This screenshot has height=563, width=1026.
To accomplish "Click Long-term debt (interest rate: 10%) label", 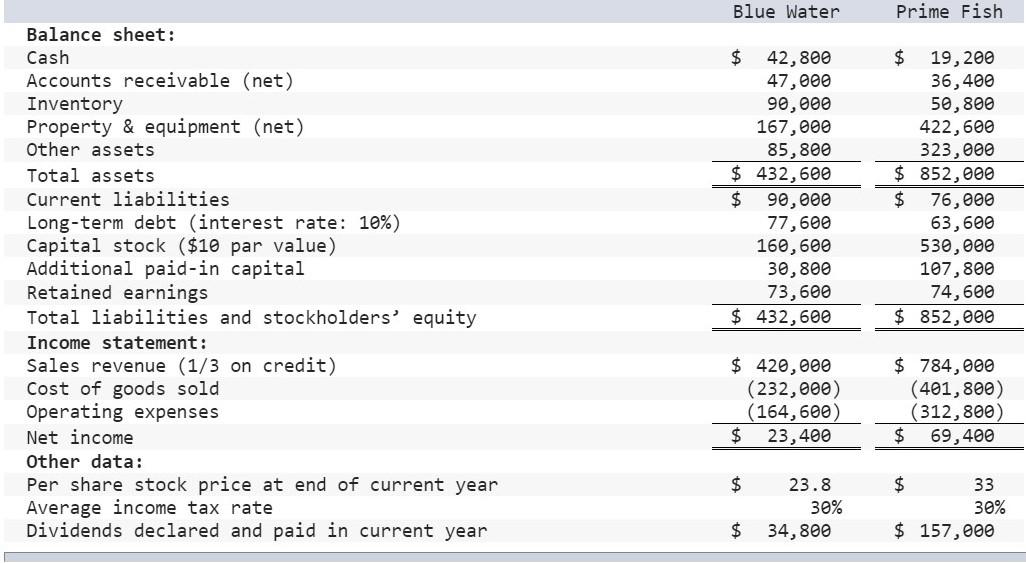I will 213,223.
